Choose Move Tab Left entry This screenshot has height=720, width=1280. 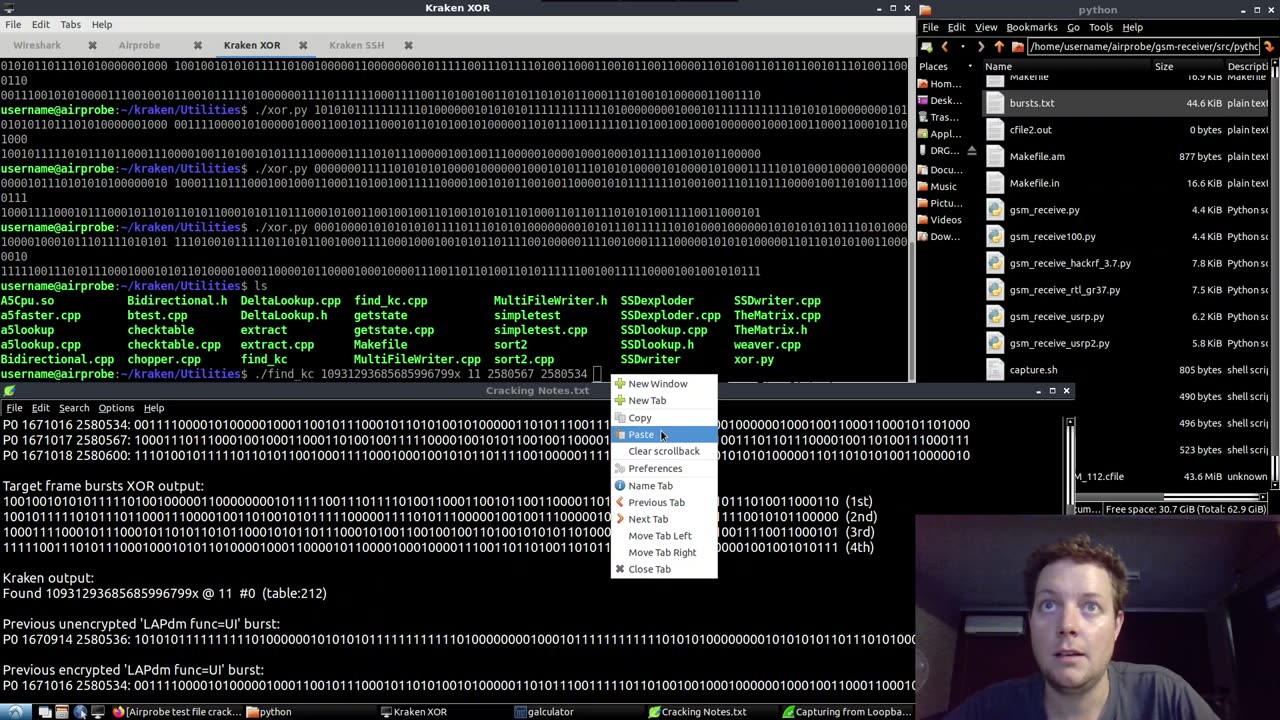[x=664, y=536]
